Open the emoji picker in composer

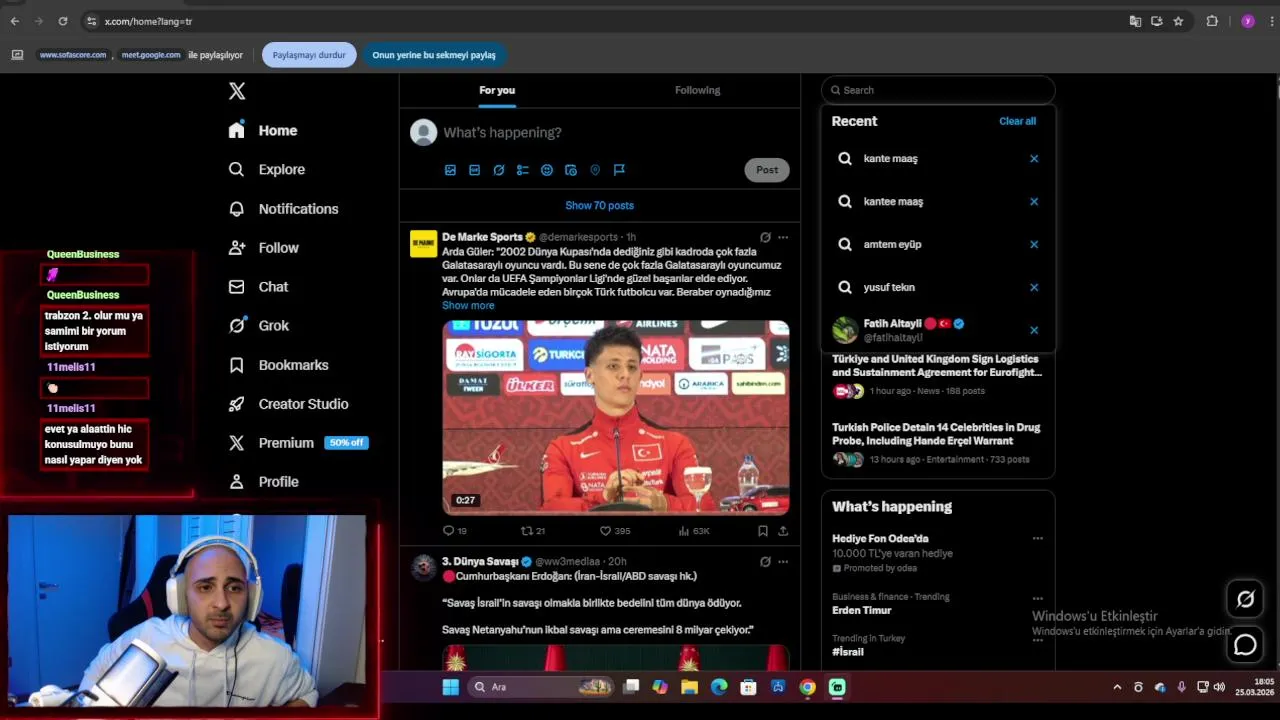pos(547,170)
